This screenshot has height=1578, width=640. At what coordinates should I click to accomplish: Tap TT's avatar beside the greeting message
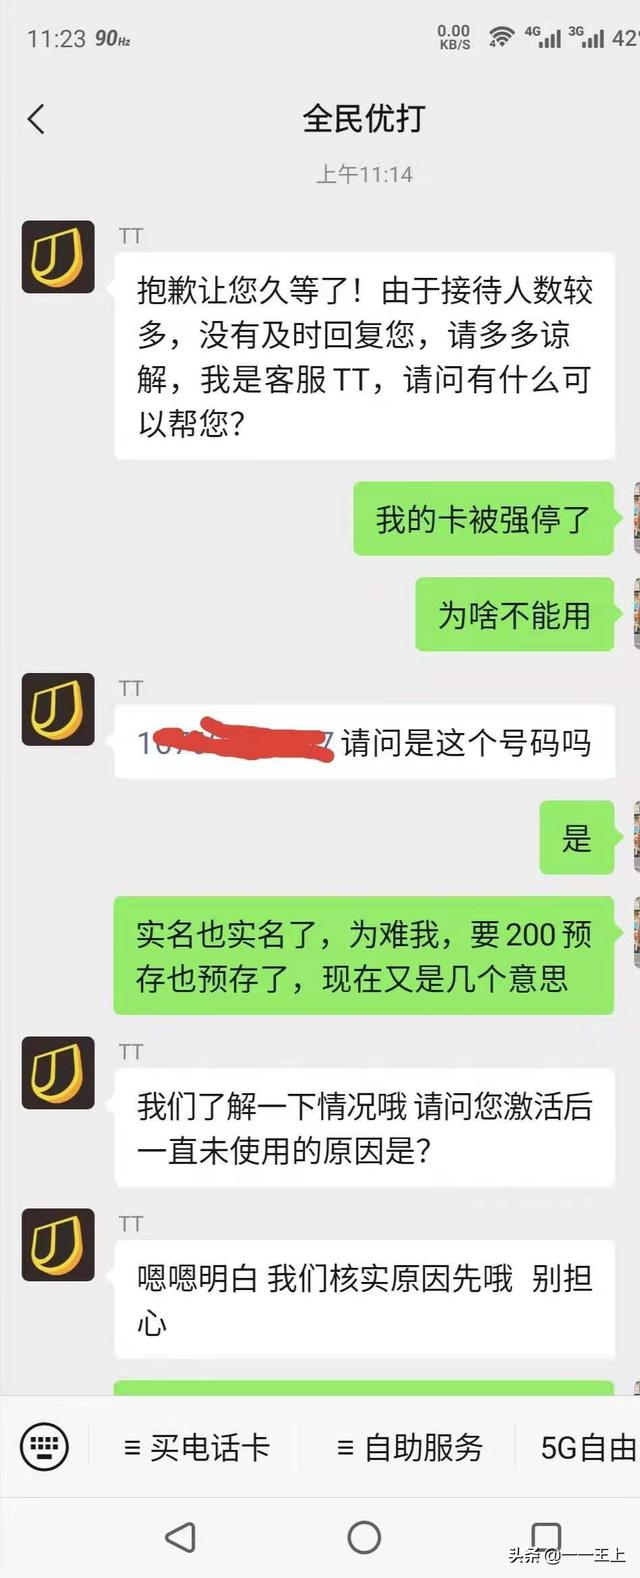[x=58, y=257]
